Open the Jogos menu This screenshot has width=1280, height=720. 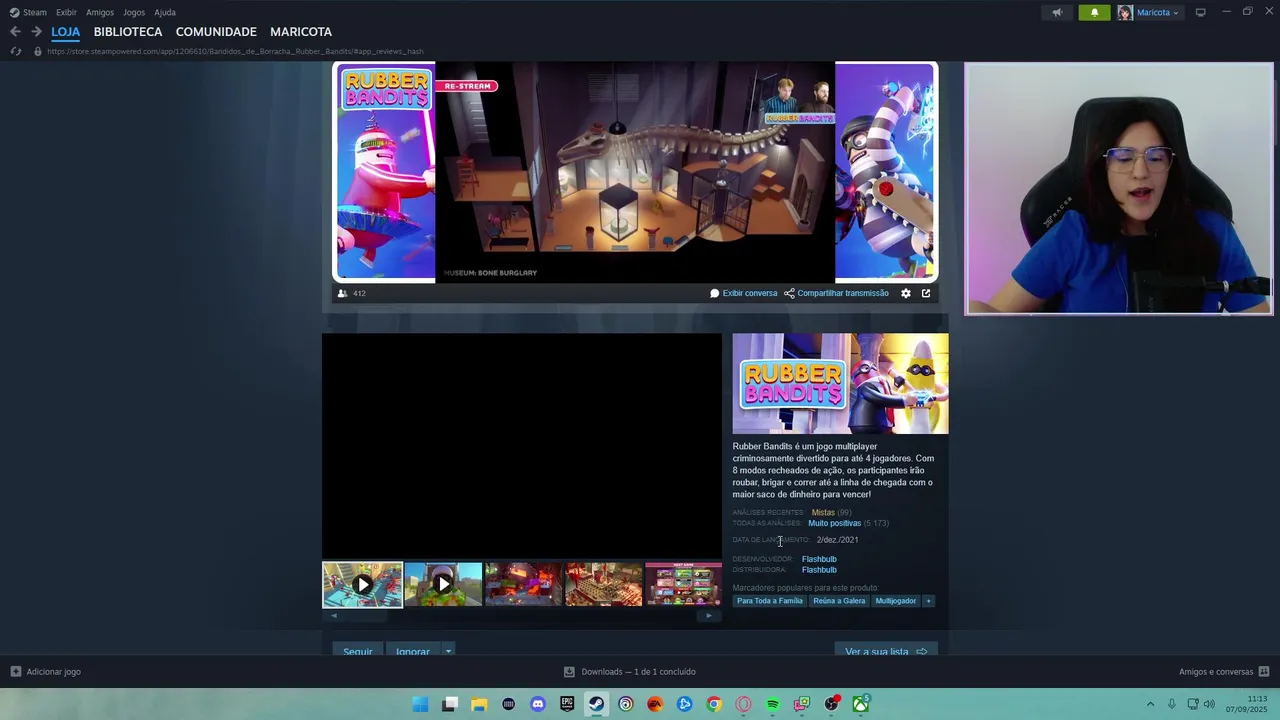click(x=134, y=12)
